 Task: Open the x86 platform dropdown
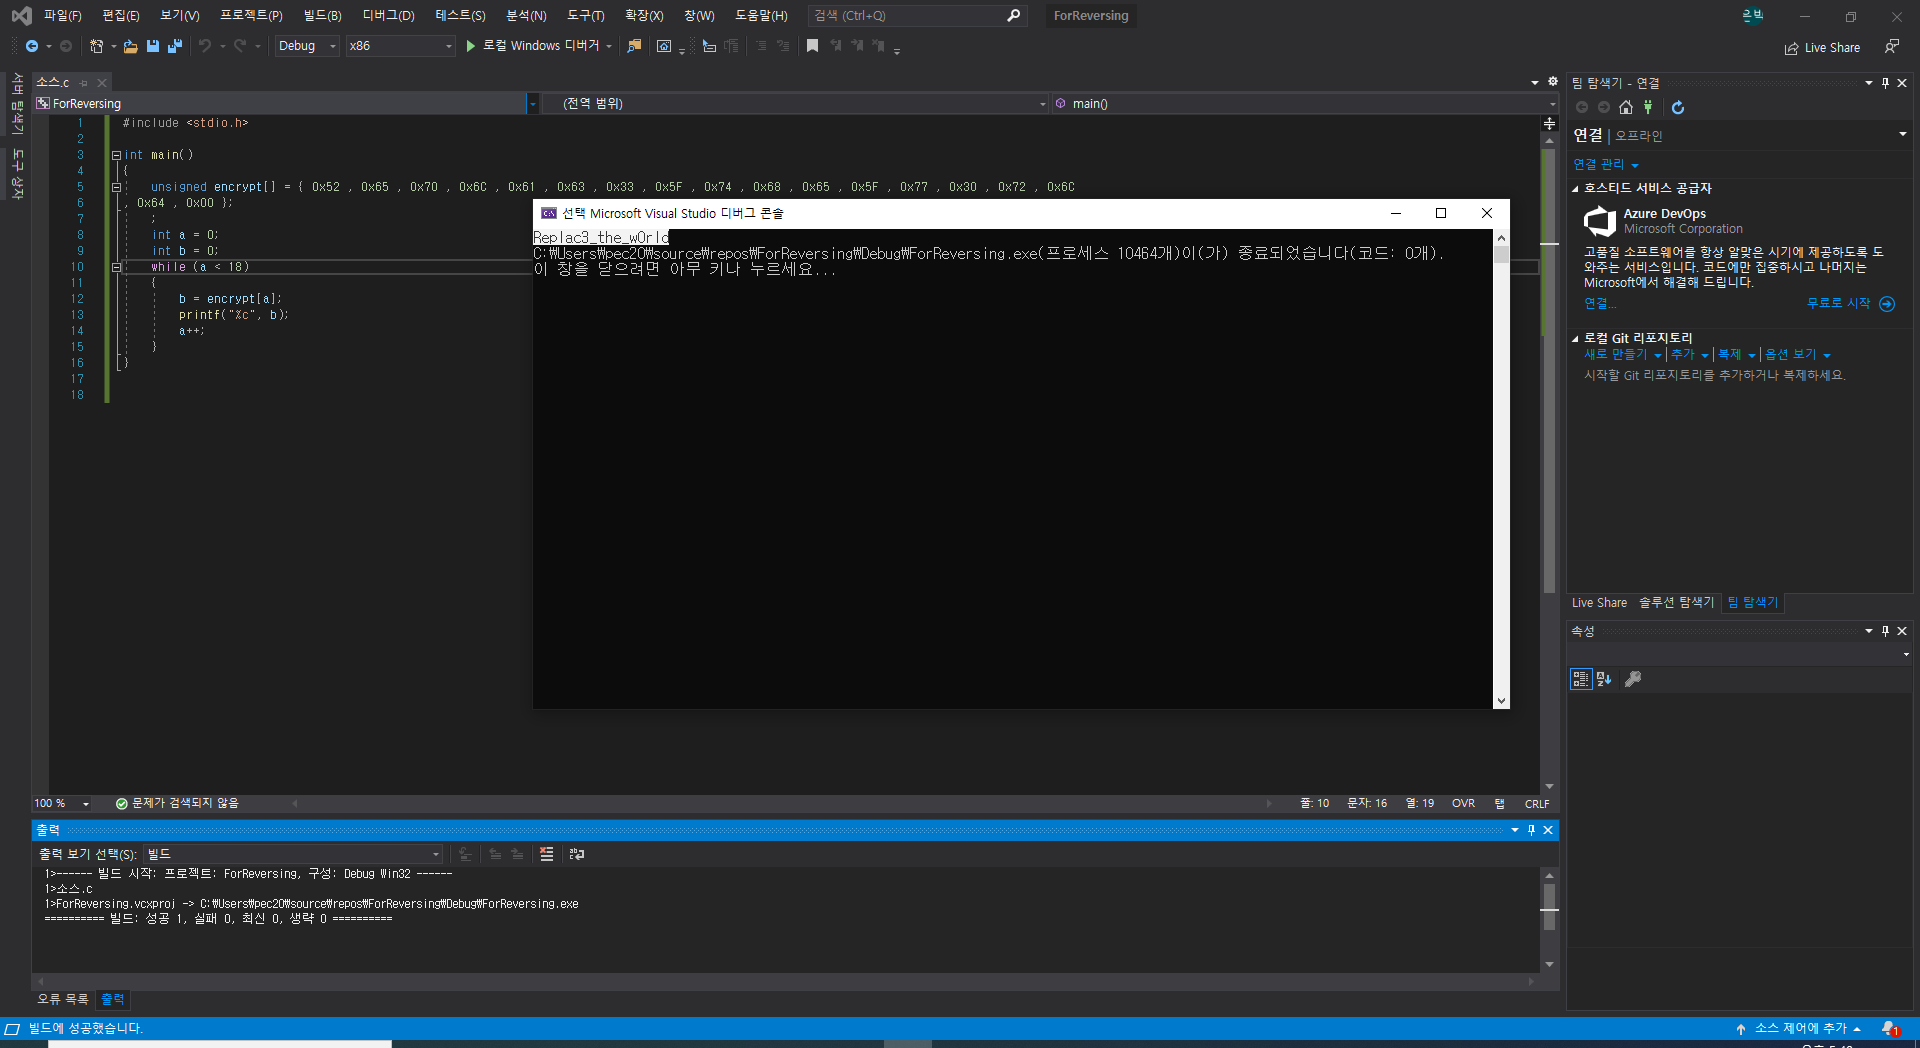[401, 46]
